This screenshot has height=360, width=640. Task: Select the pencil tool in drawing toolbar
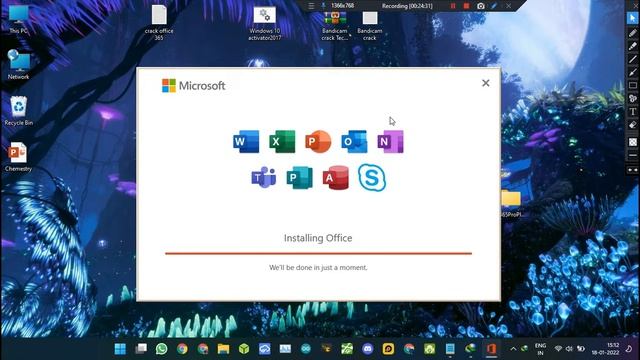tap(633, 33)
